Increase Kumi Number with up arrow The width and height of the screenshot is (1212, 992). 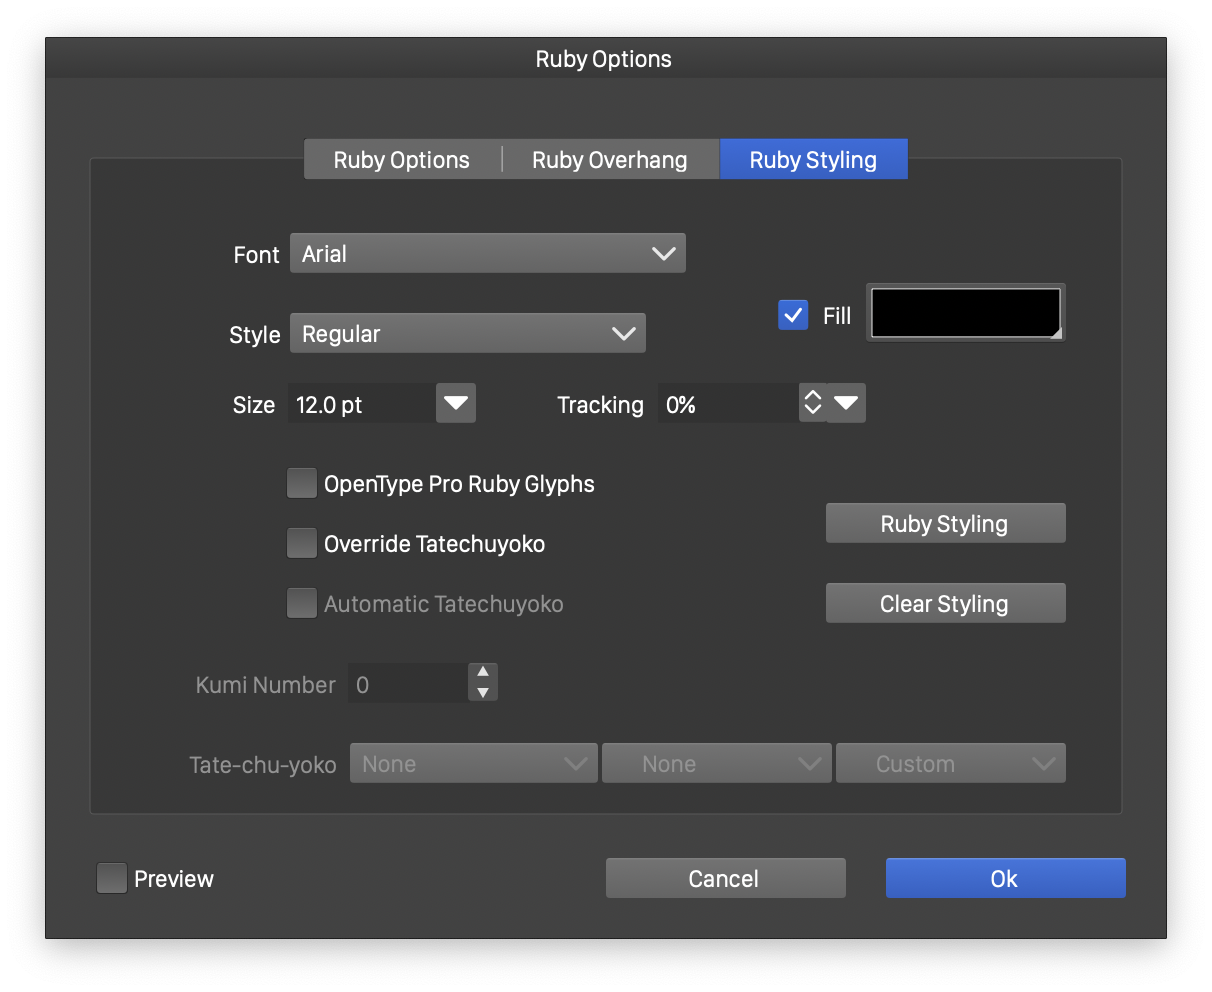click(483, 673)
